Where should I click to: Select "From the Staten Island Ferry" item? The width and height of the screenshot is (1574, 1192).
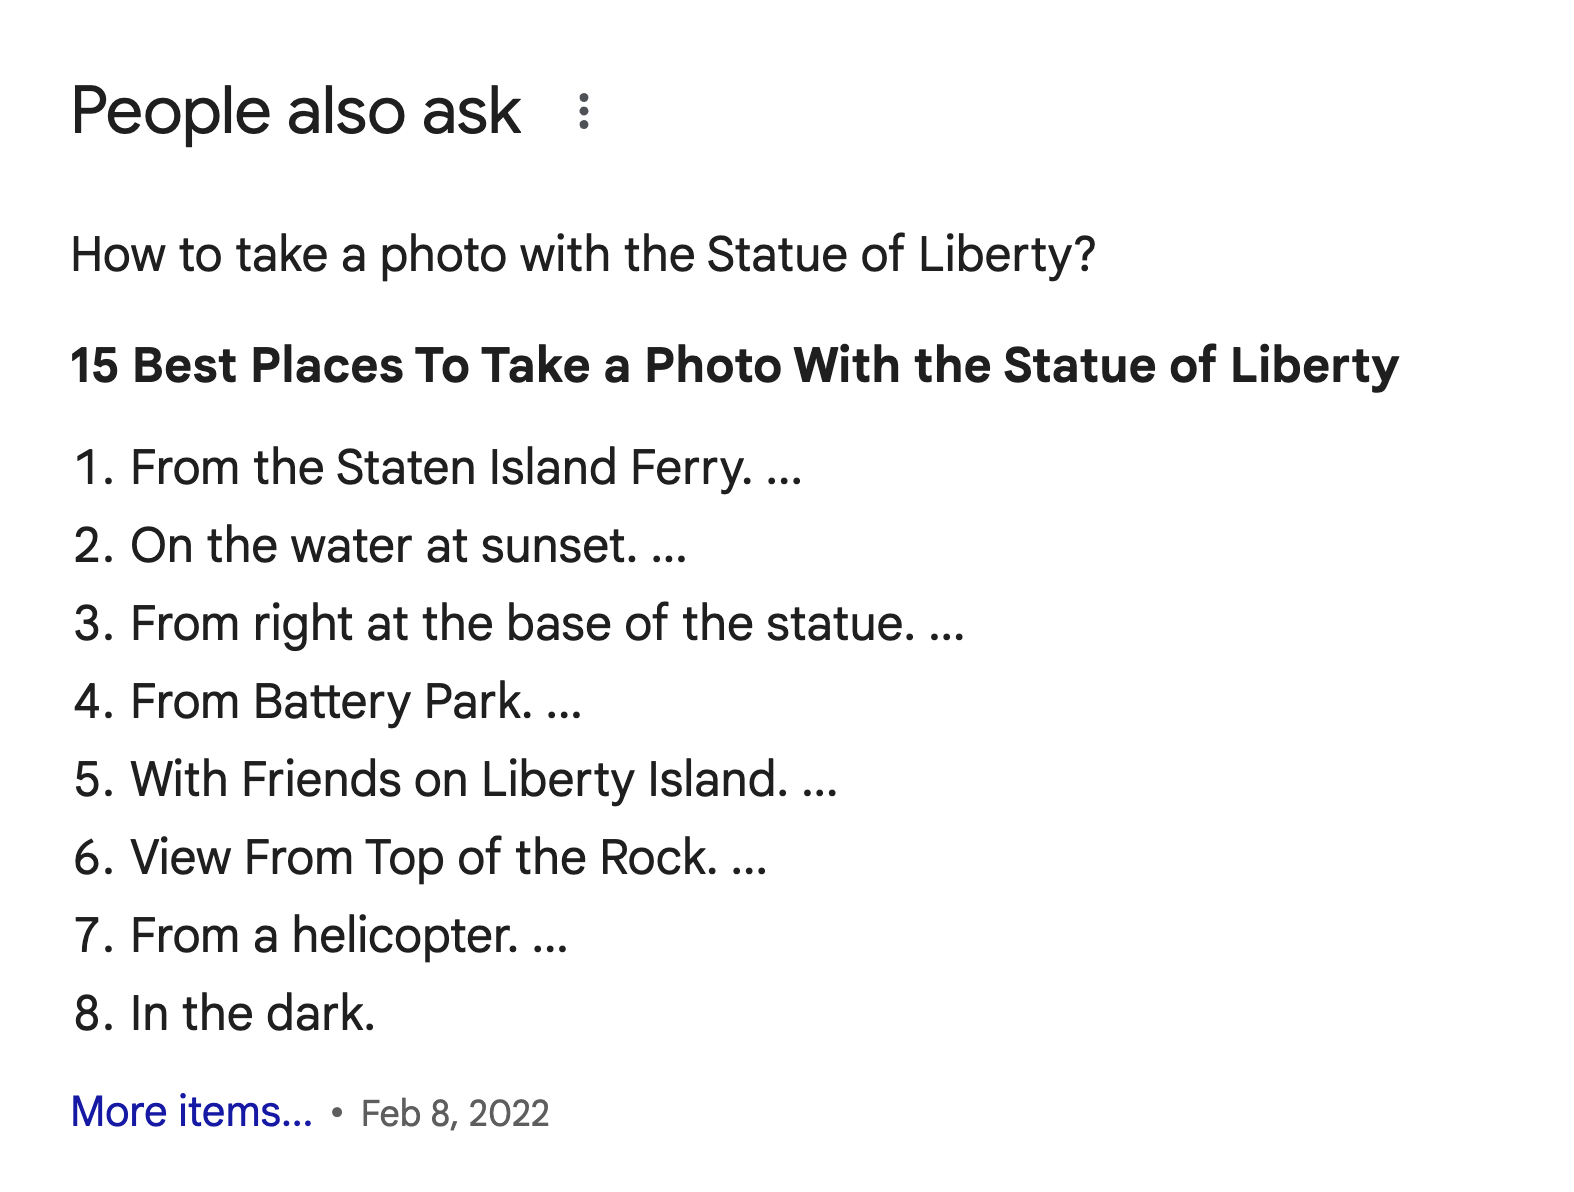pyautogui.click(x=440, y=468)
